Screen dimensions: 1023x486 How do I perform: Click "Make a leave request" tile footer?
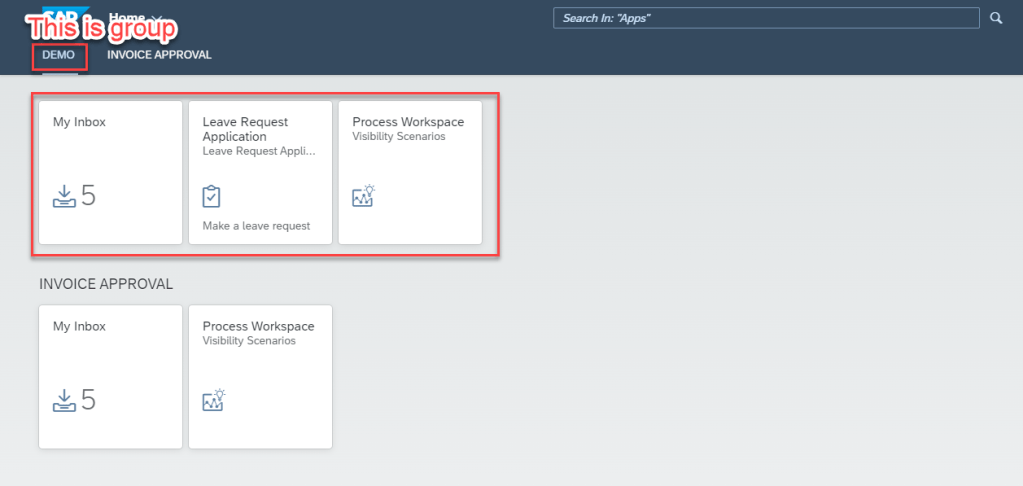[256, 226]
